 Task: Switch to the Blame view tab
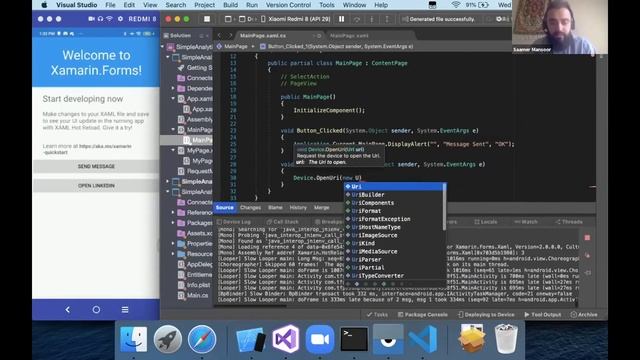coord(275,207)
